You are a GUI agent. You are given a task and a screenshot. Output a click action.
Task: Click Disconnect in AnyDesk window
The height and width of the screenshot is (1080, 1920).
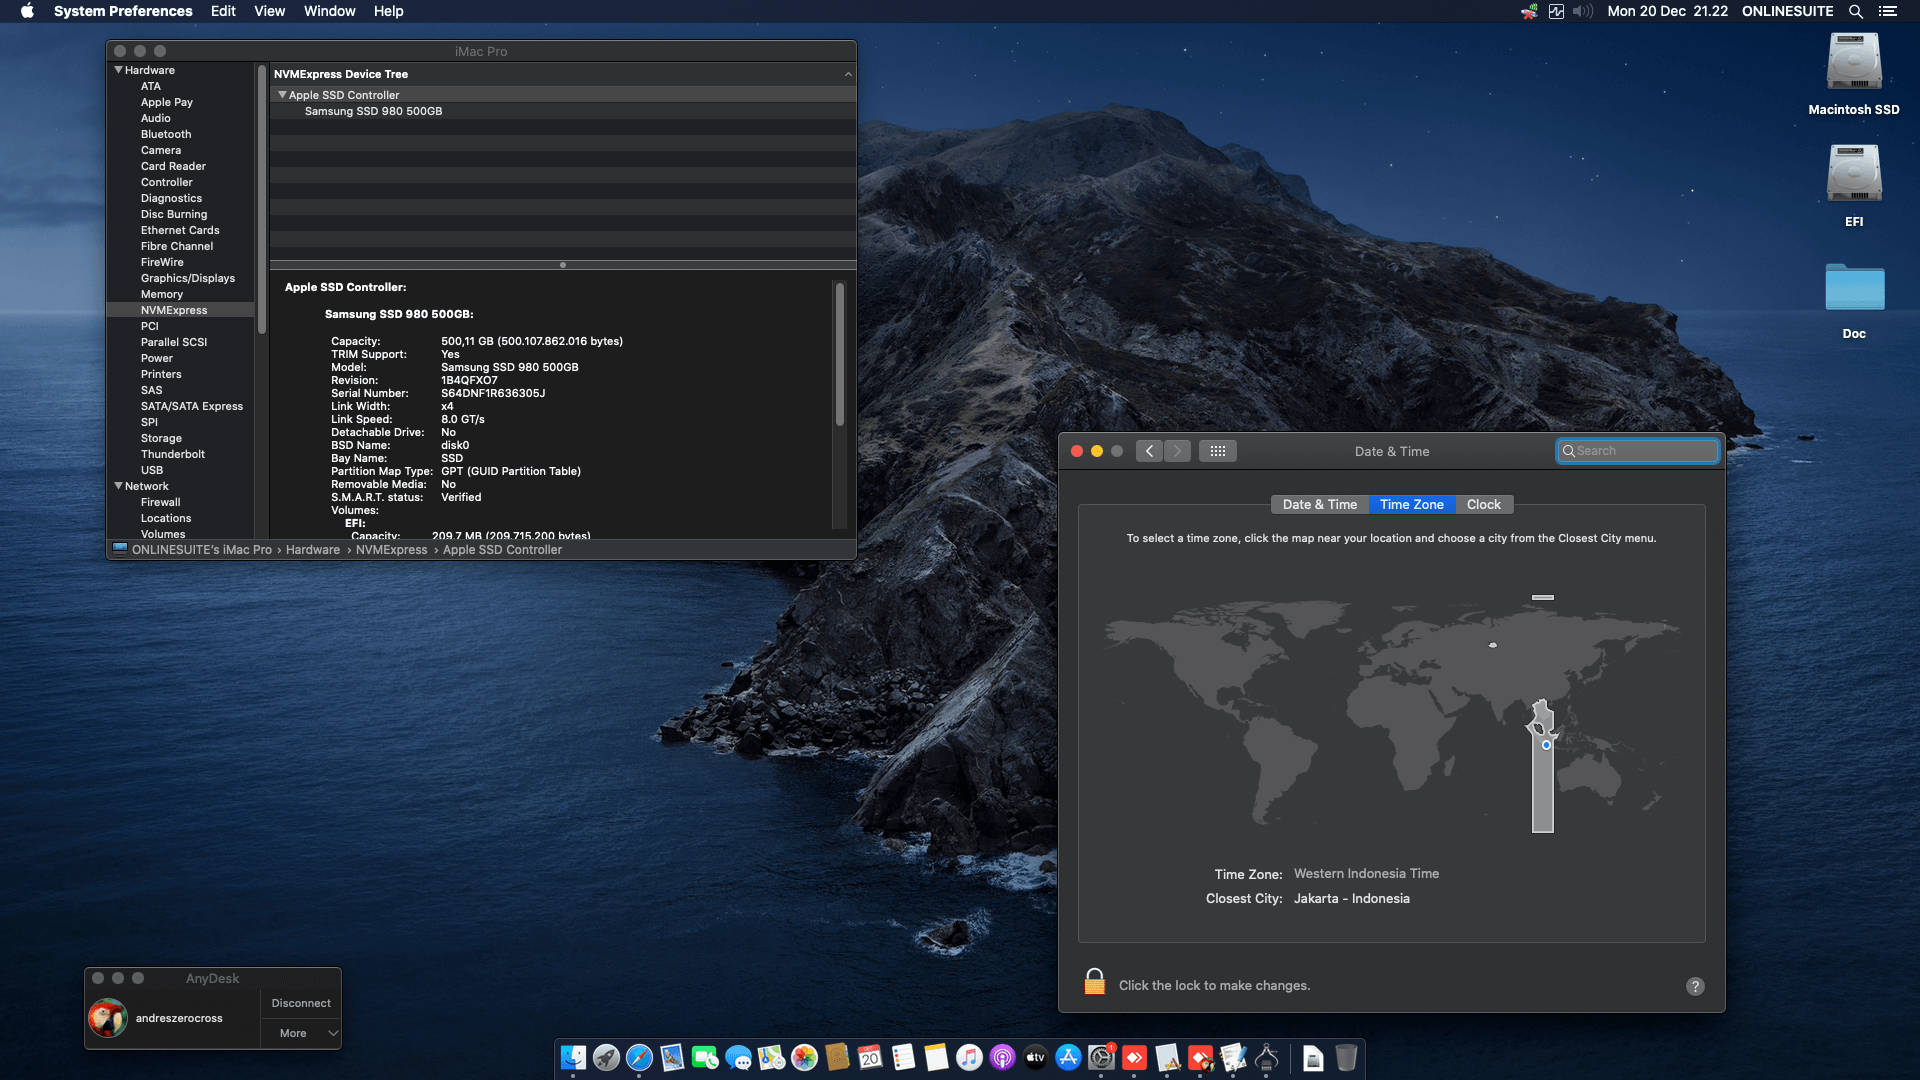[x=301, y=1003]
